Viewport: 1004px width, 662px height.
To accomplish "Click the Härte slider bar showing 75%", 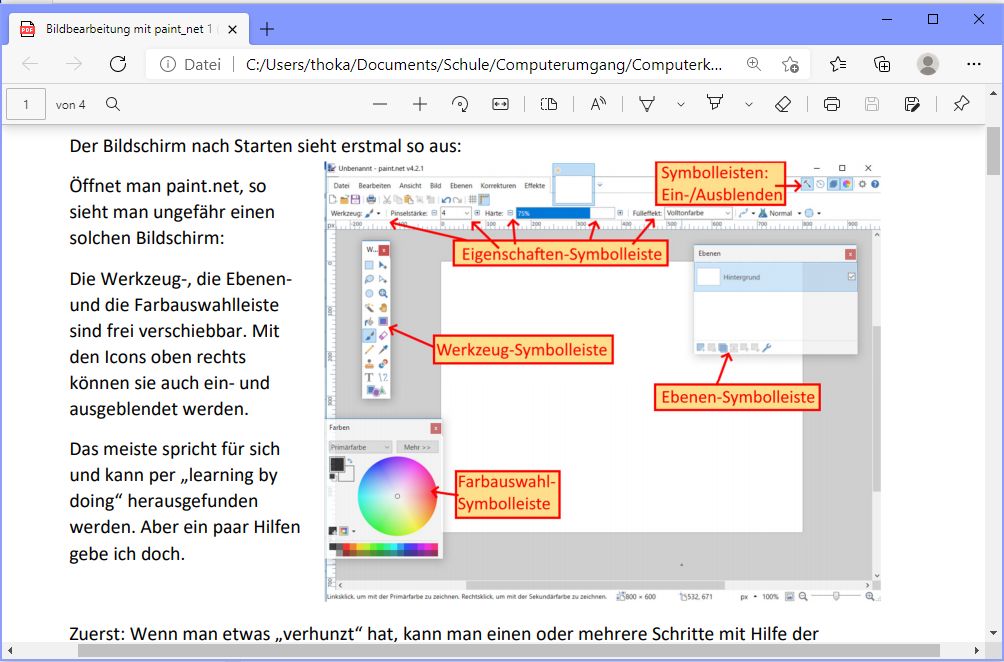I will click(x=565, y=213).
